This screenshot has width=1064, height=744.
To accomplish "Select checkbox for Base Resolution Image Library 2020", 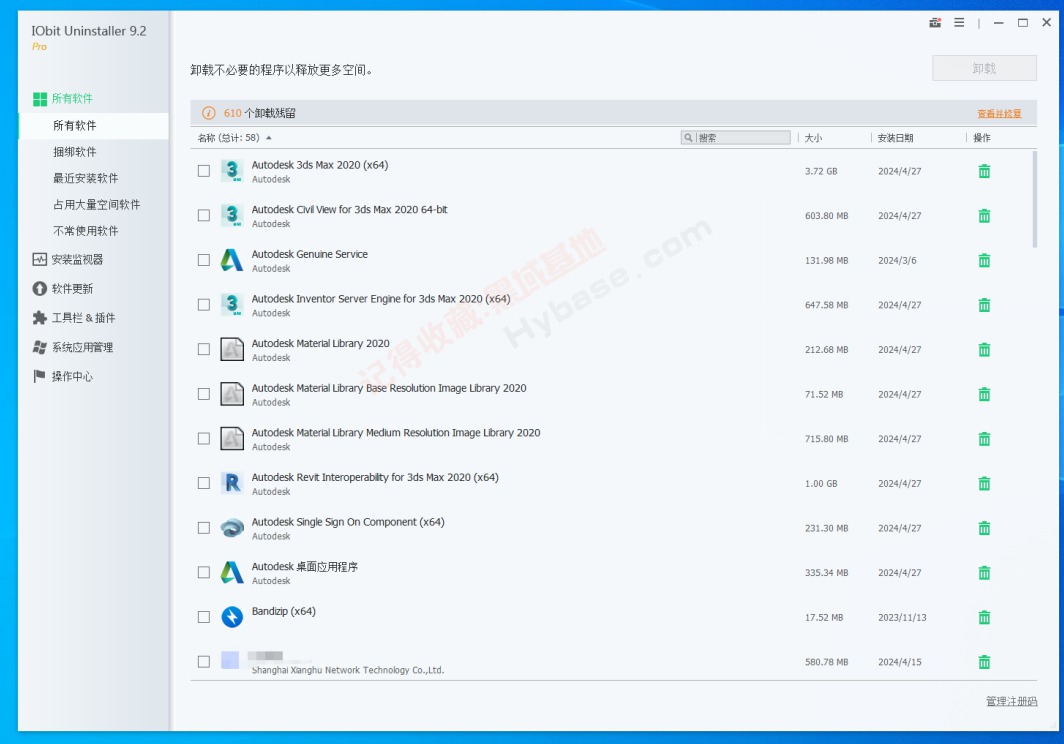I will (204, 394).
